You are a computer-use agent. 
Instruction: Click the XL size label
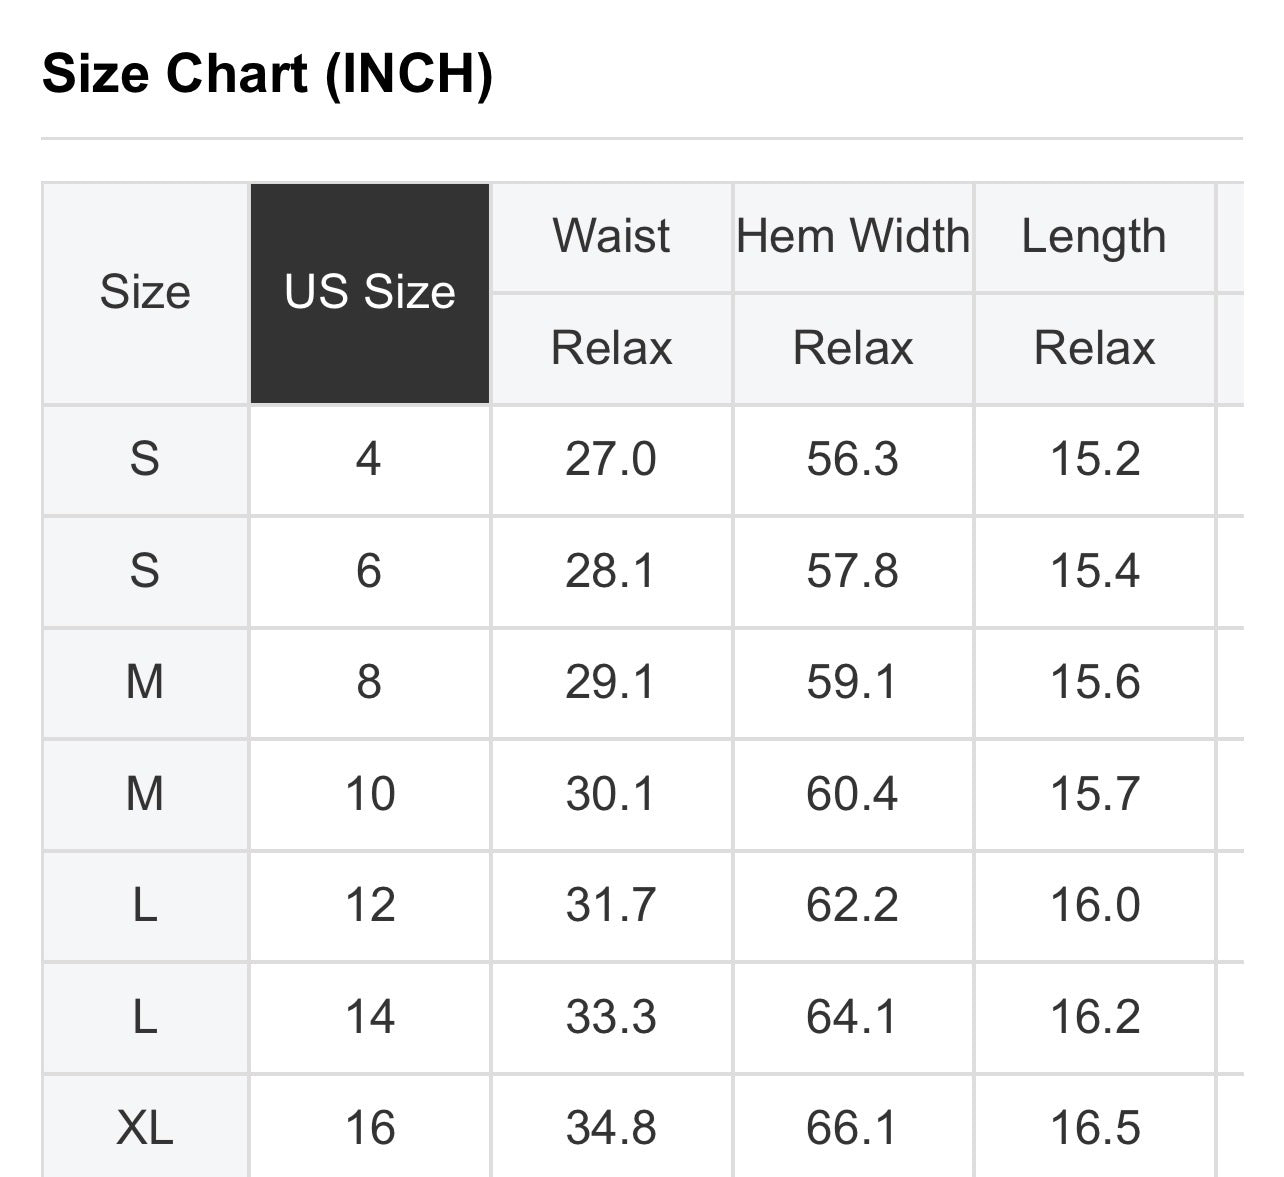(x=145, y=1128)
